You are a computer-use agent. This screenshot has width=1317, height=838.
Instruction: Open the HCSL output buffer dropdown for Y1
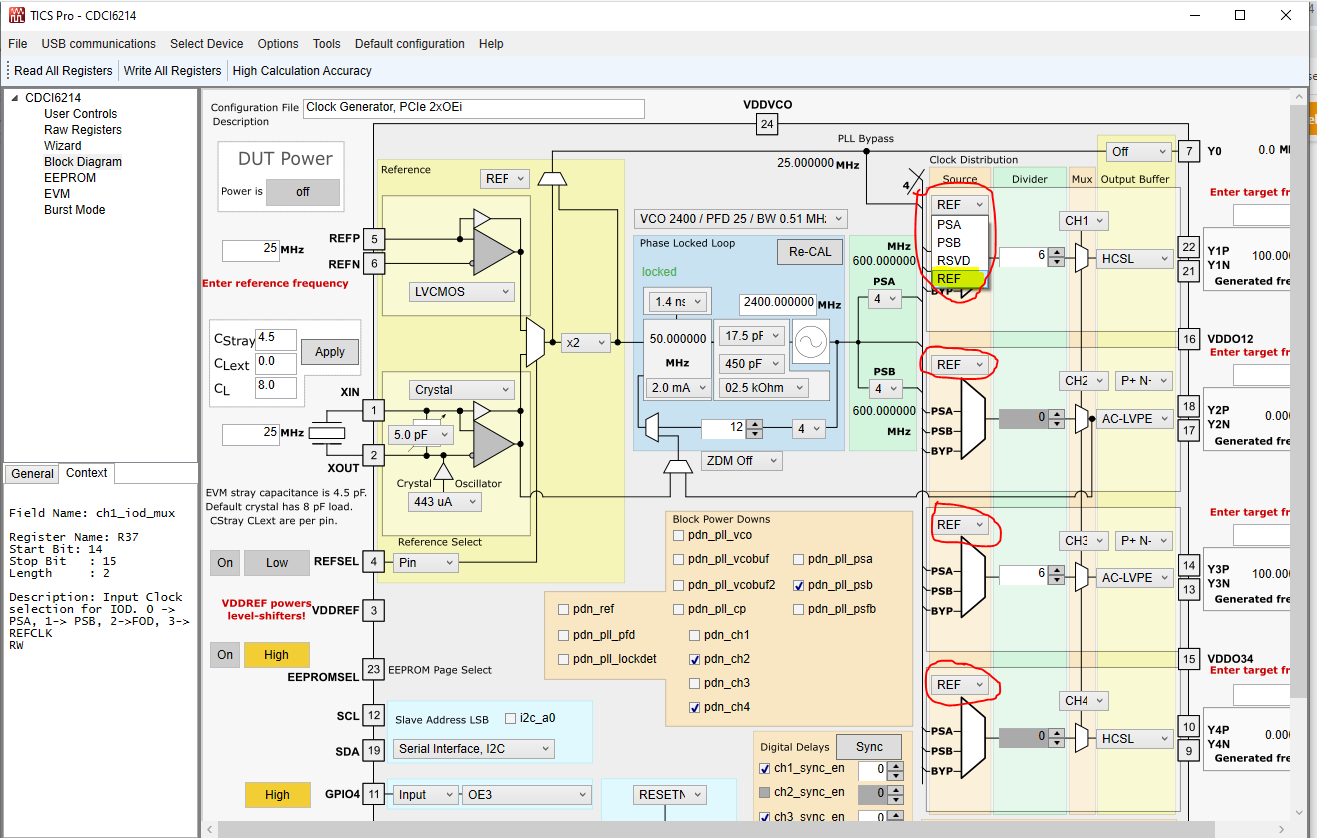[1134, 258]
